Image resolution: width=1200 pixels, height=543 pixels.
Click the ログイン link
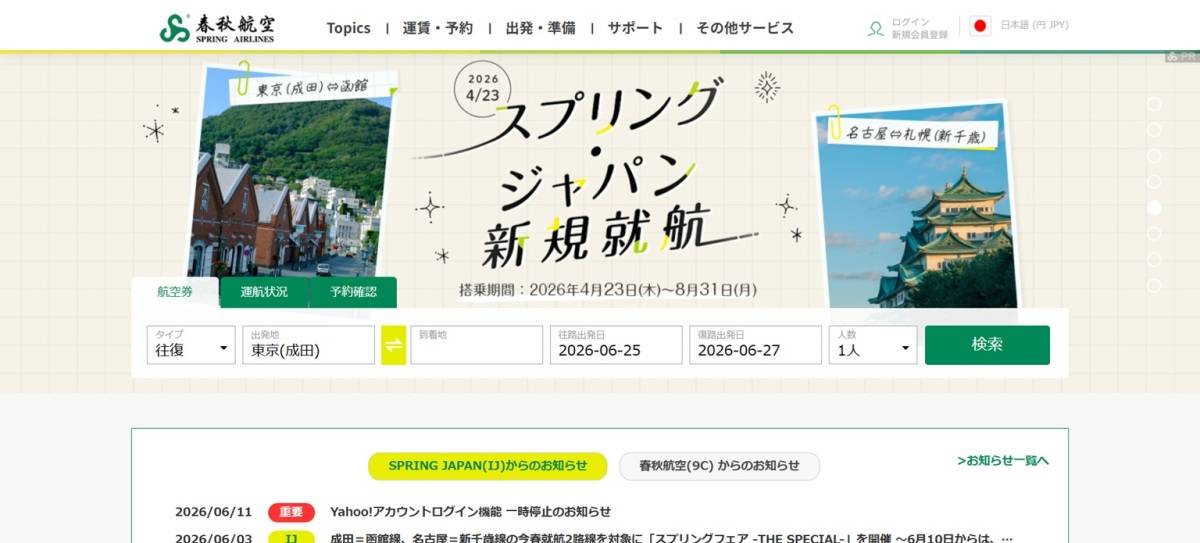click(910, 22)
